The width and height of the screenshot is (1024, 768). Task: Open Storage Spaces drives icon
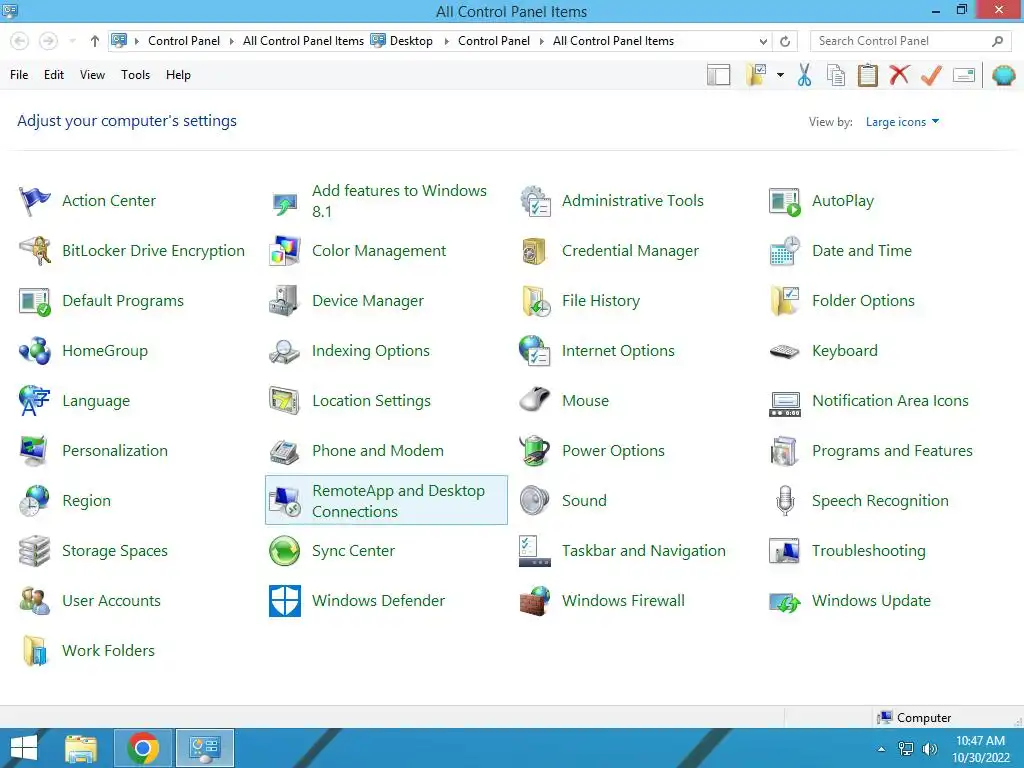click(35, 551)
